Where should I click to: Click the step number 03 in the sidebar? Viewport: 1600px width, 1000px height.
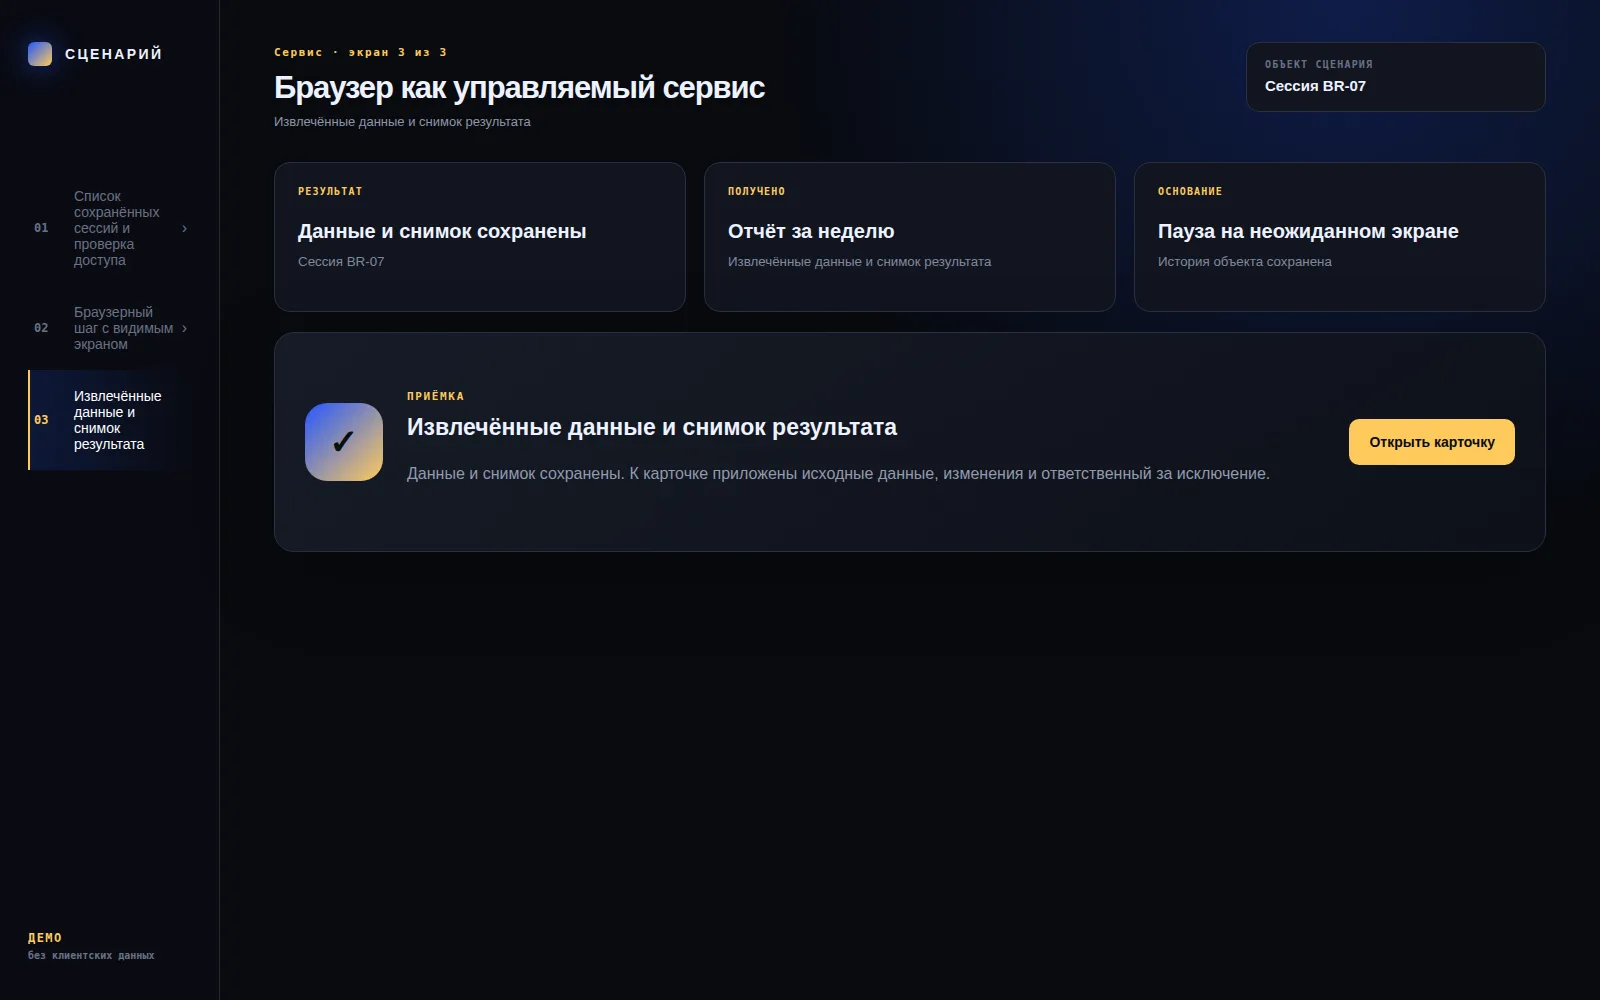[x=41, y=420]
